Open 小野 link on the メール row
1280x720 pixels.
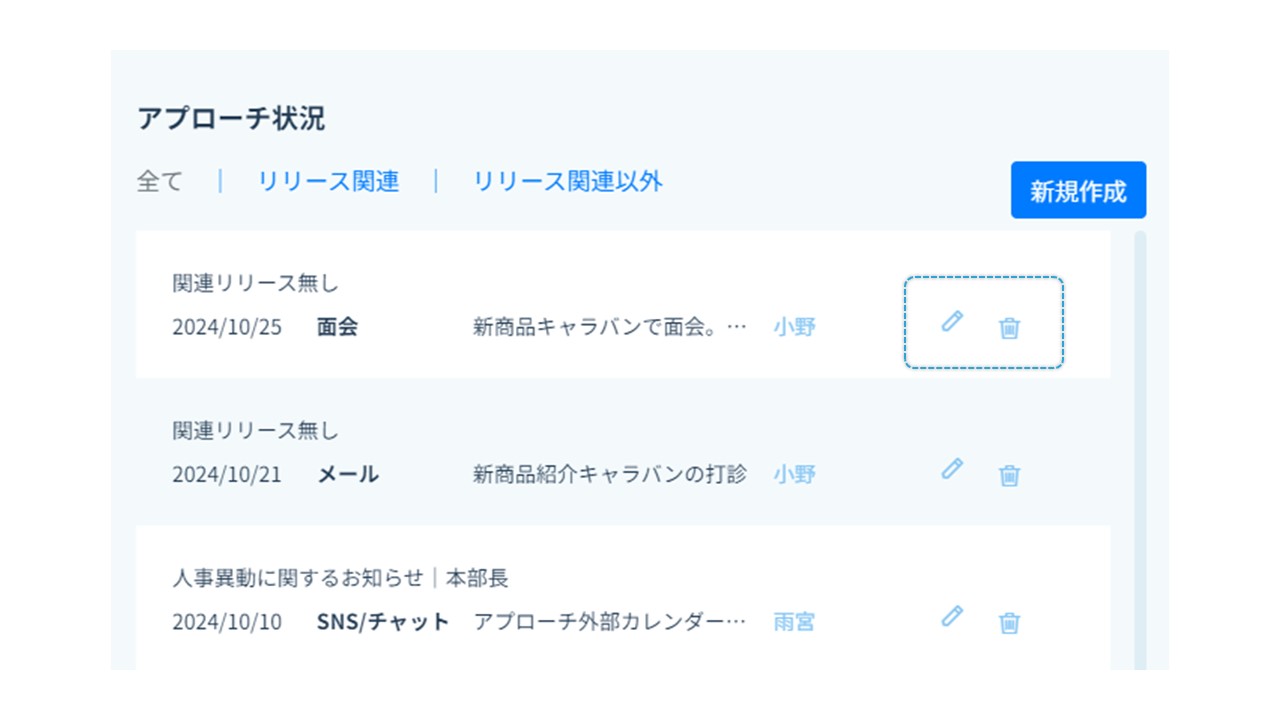(794, 474)
